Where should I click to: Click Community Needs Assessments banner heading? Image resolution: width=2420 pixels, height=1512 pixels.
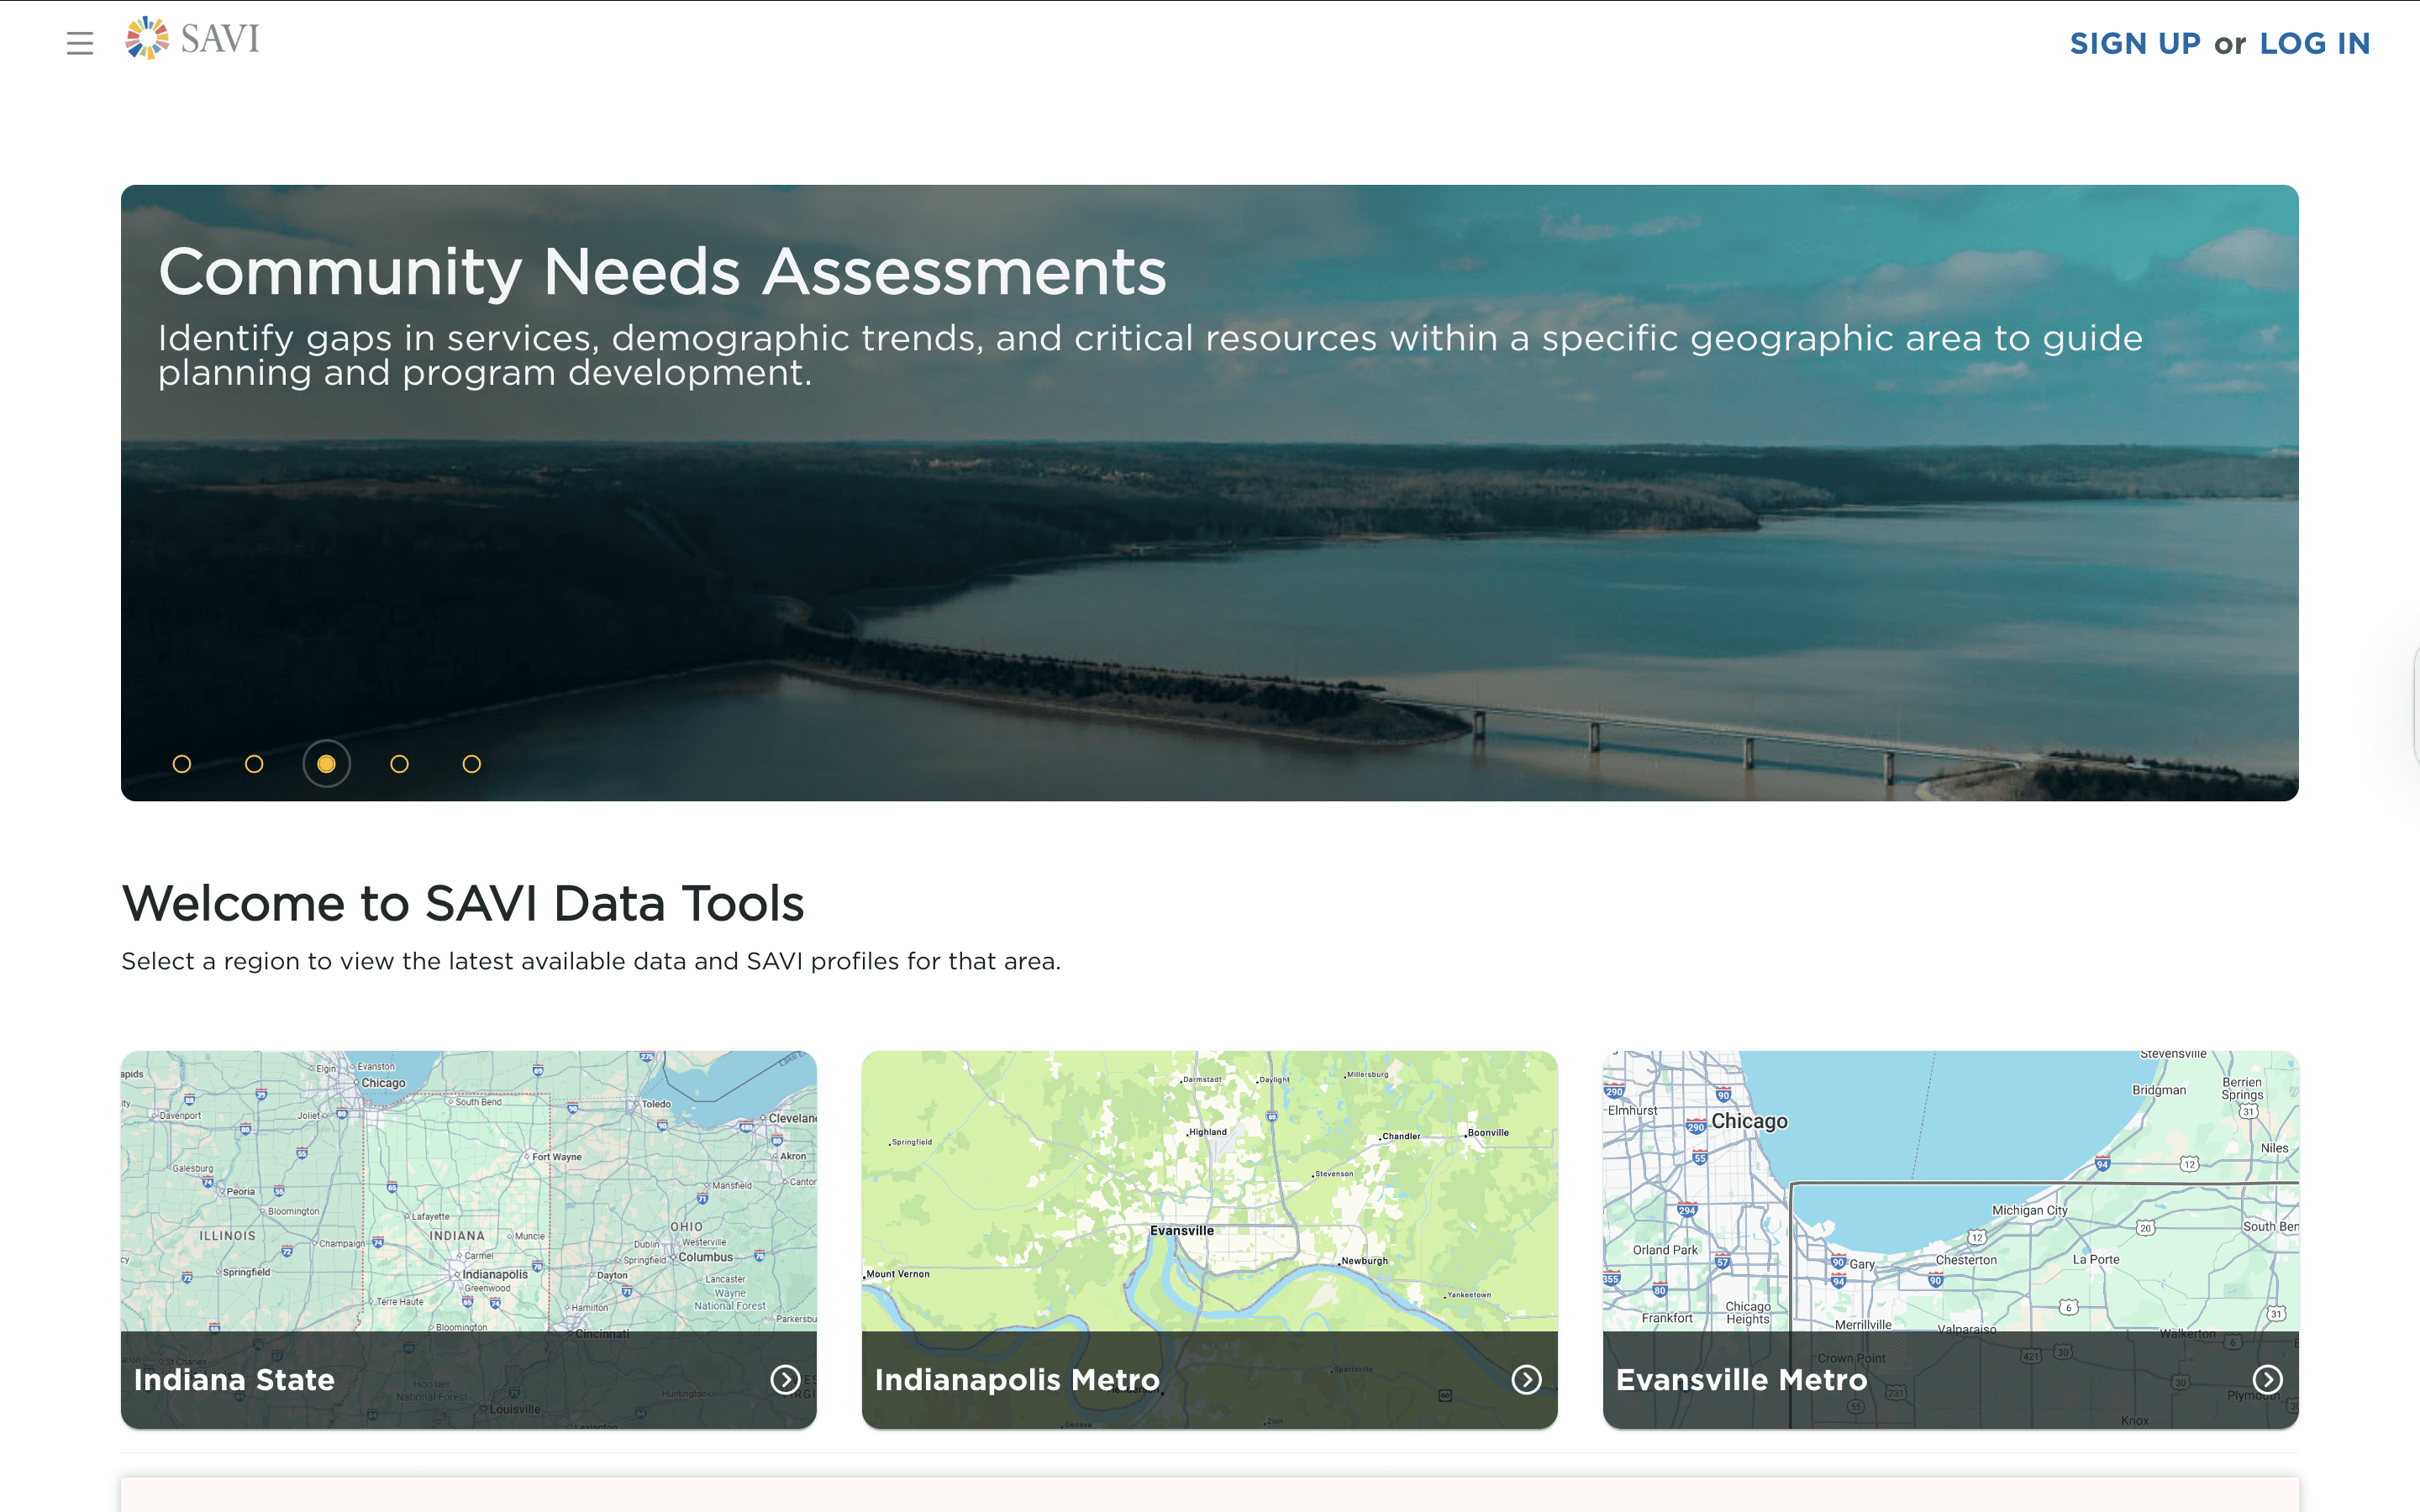pos(662,272)
